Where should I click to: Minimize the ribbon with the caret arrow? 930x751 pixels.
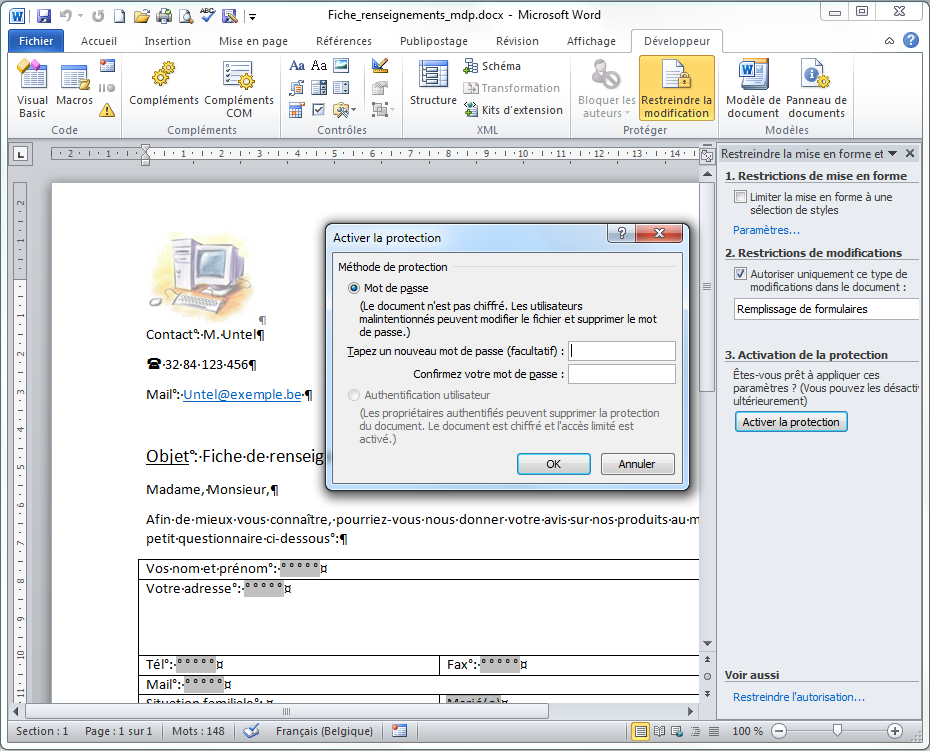(889, 41)
